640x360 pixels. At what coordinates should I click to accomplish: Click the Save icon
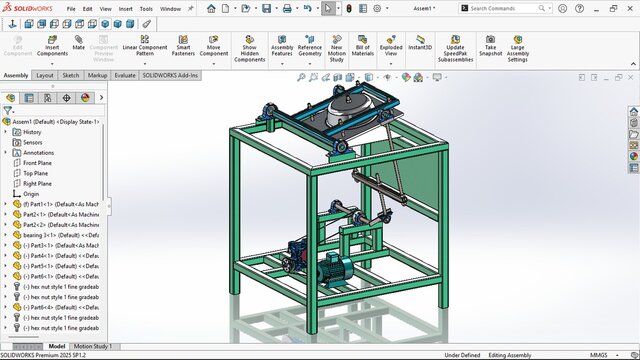(267, 8)
